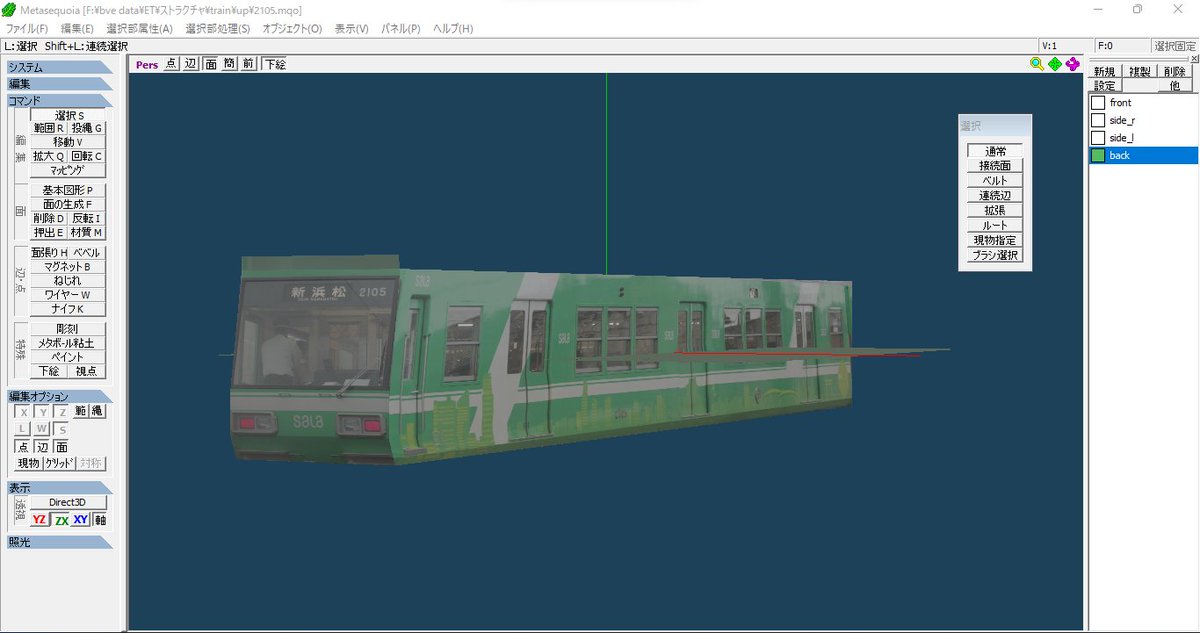
Task: Toggle 辺 edge display in viewport header
Action: [x=191, y=64]
